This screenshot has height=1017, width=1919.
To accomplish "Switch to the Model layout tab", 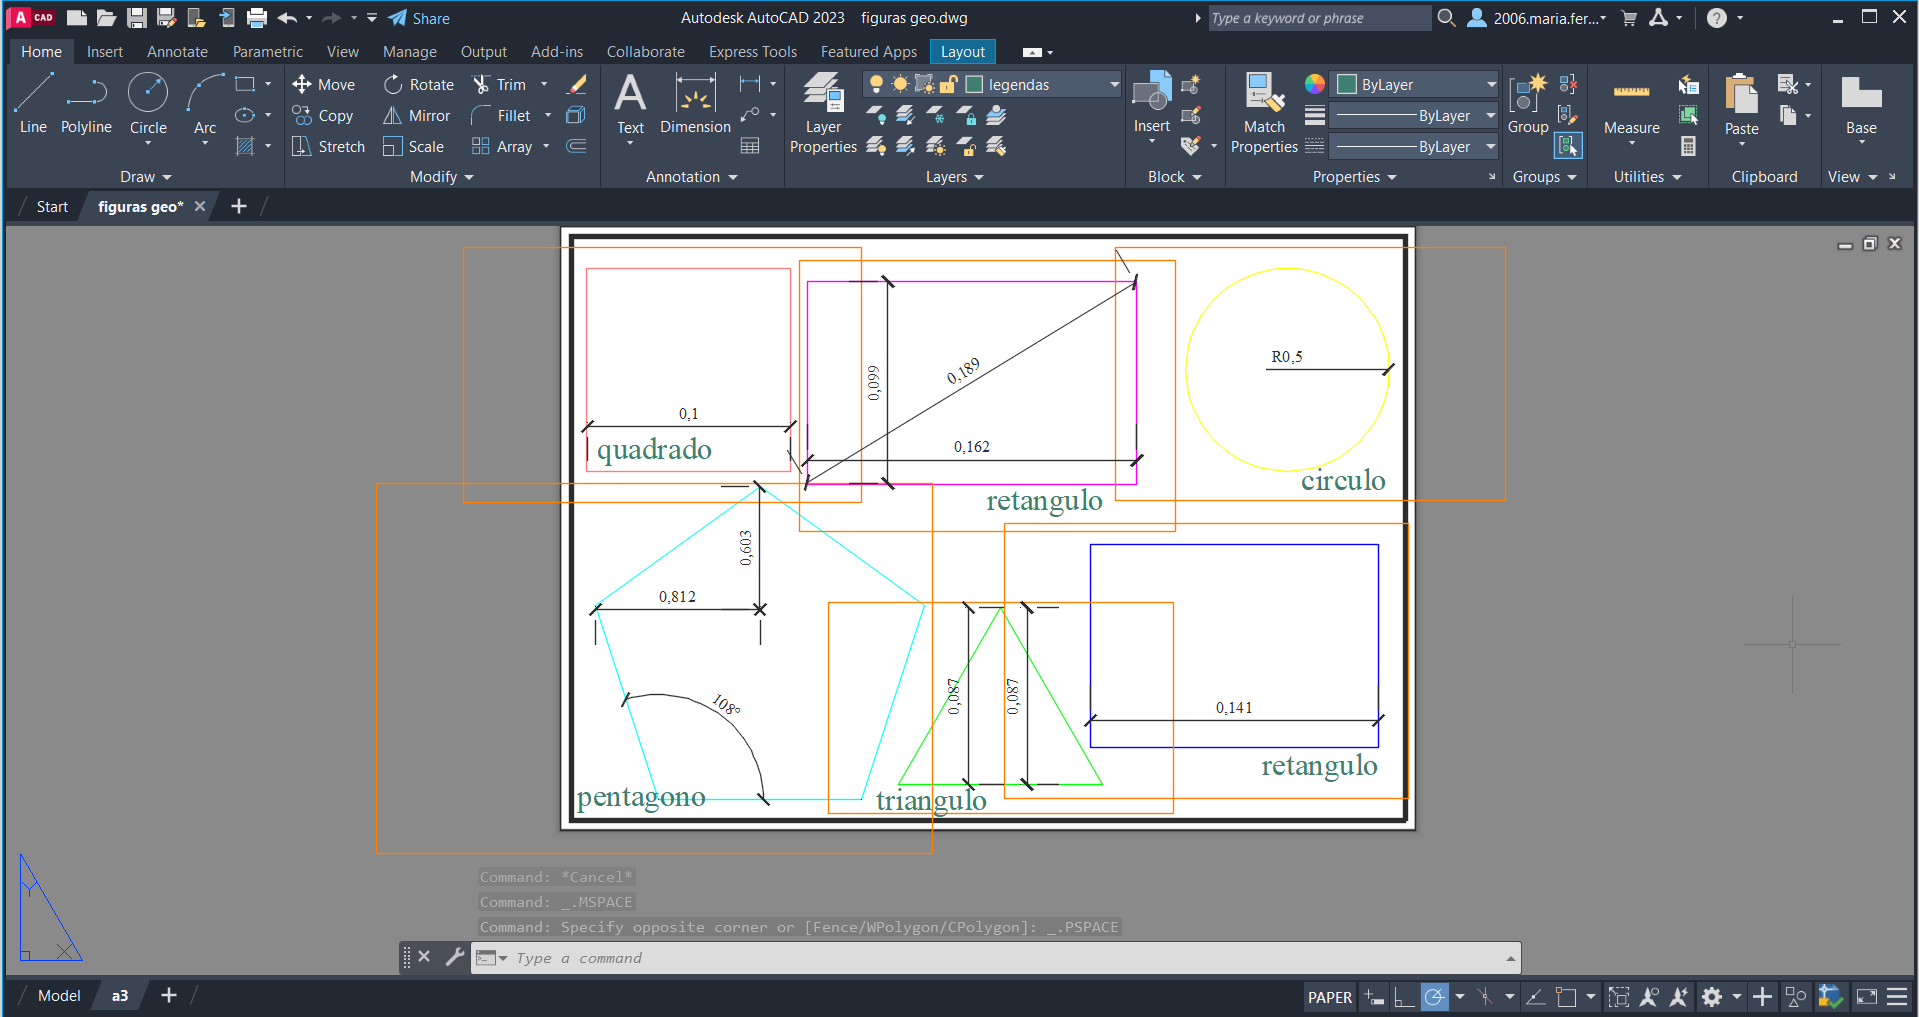I will (59, 996).
